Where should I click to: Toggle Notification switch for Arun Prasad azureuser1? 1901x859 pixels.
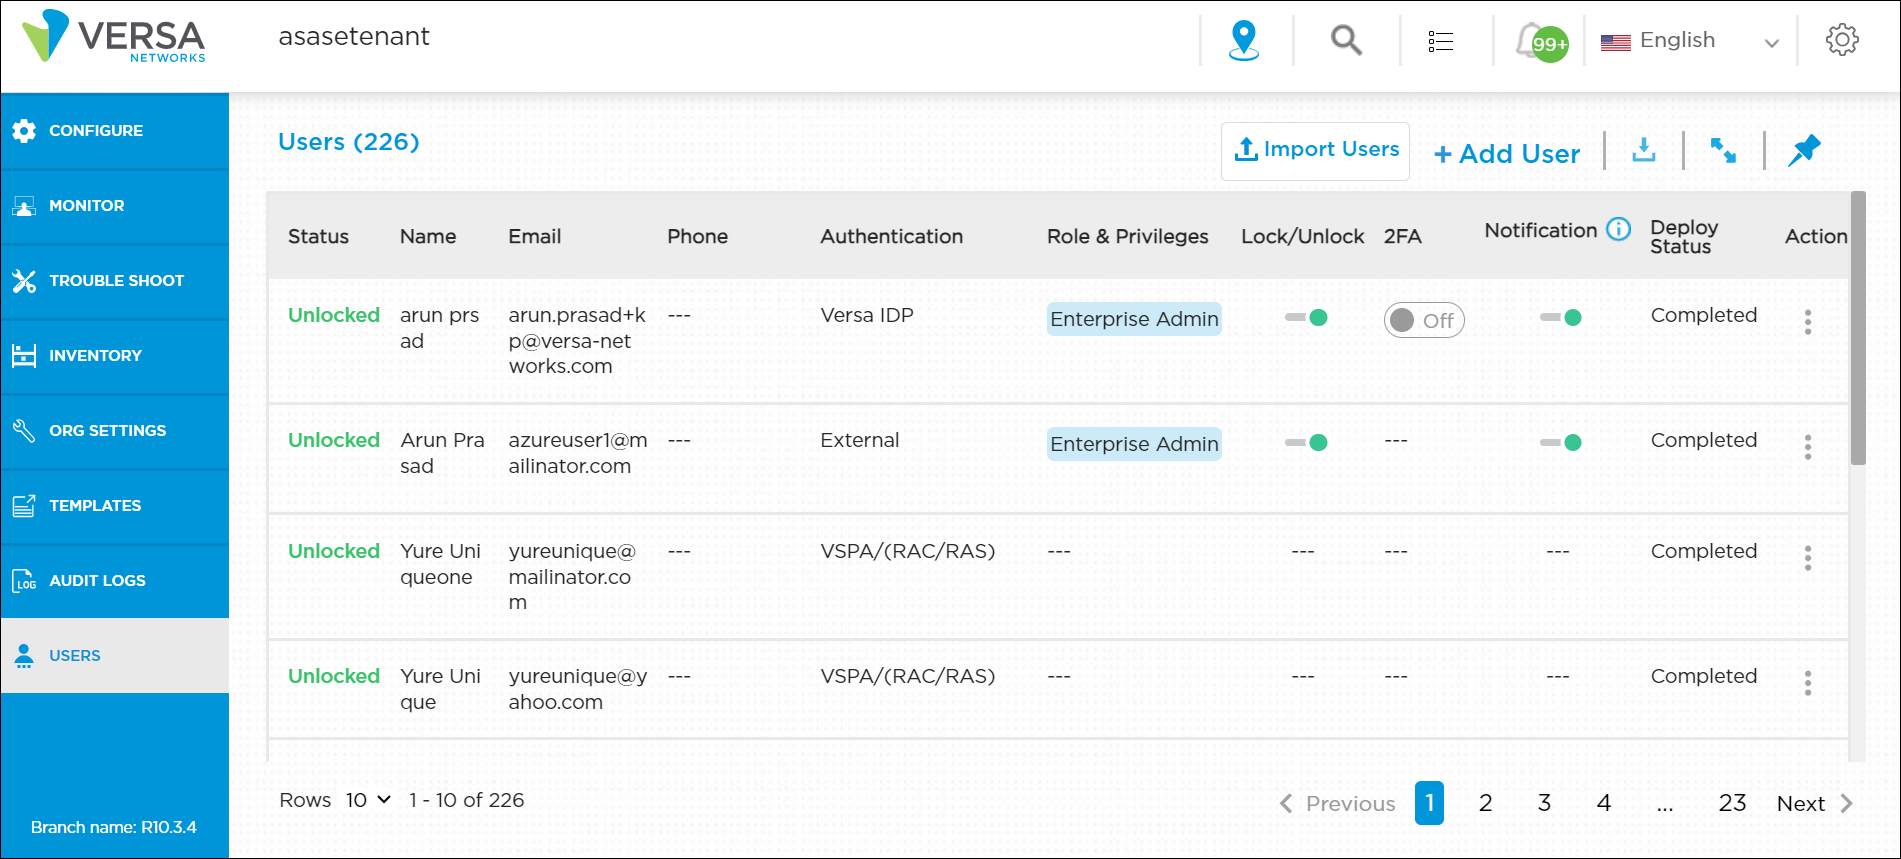coord(1560,443)
